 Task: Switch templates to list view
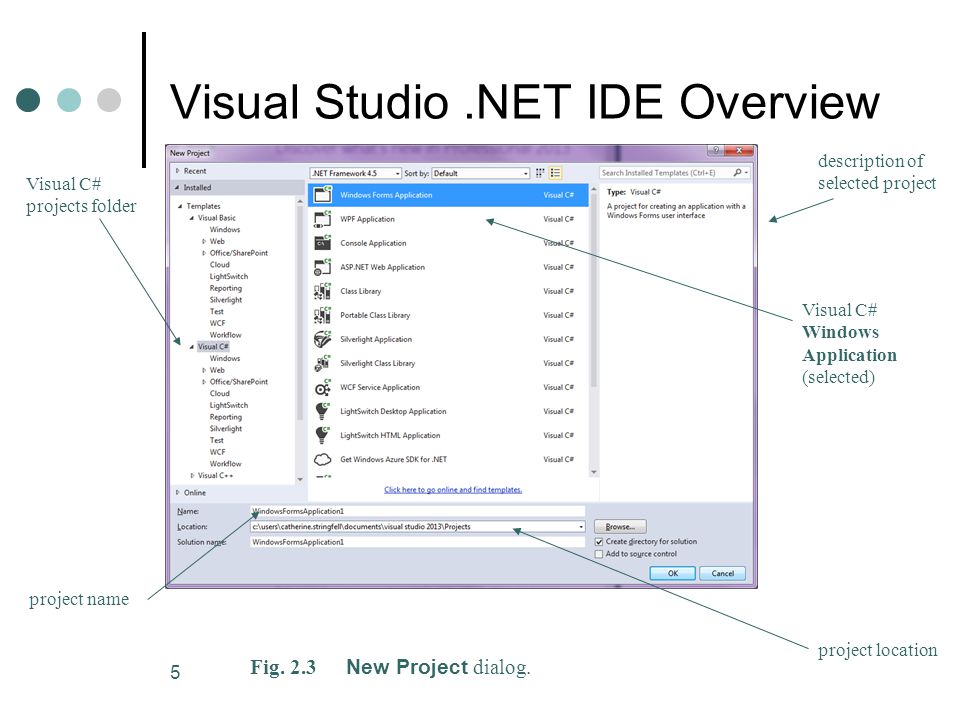(555, 173)
